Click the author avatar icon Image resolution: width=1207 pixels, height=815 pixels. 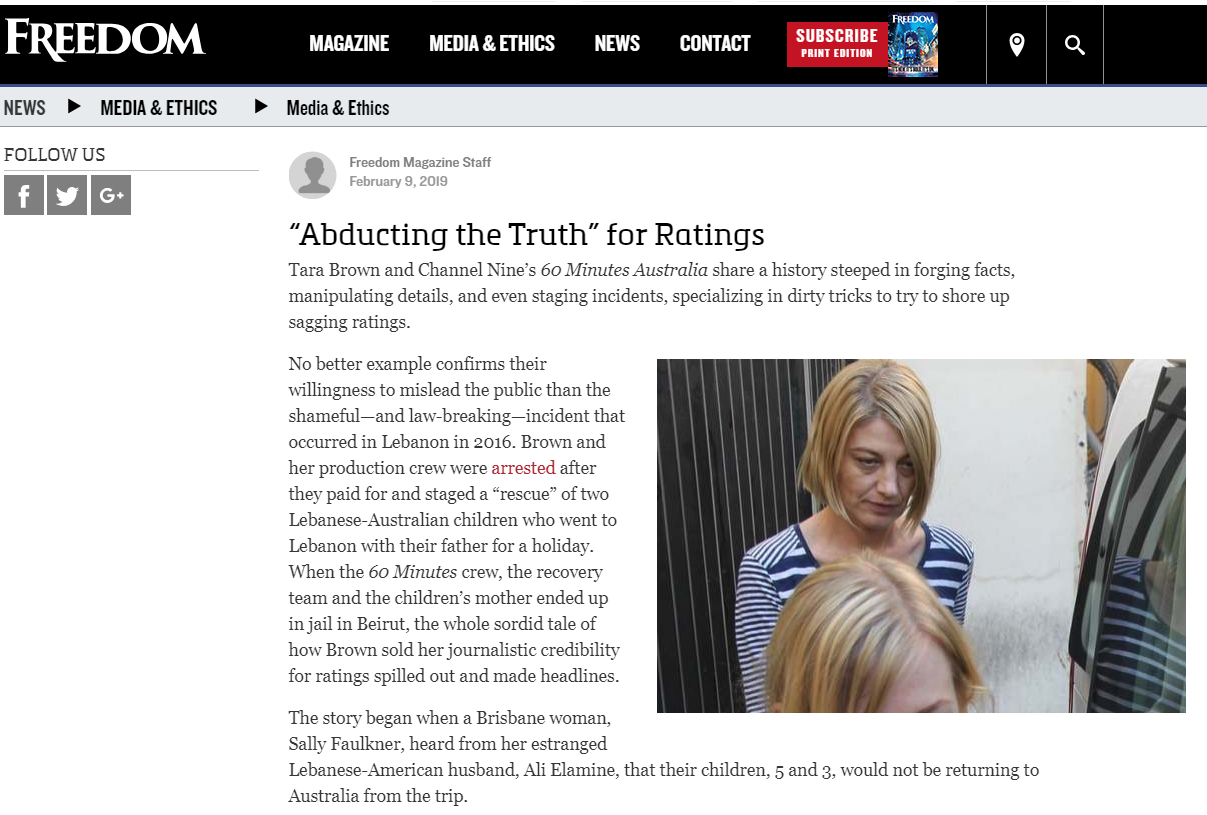313,175
